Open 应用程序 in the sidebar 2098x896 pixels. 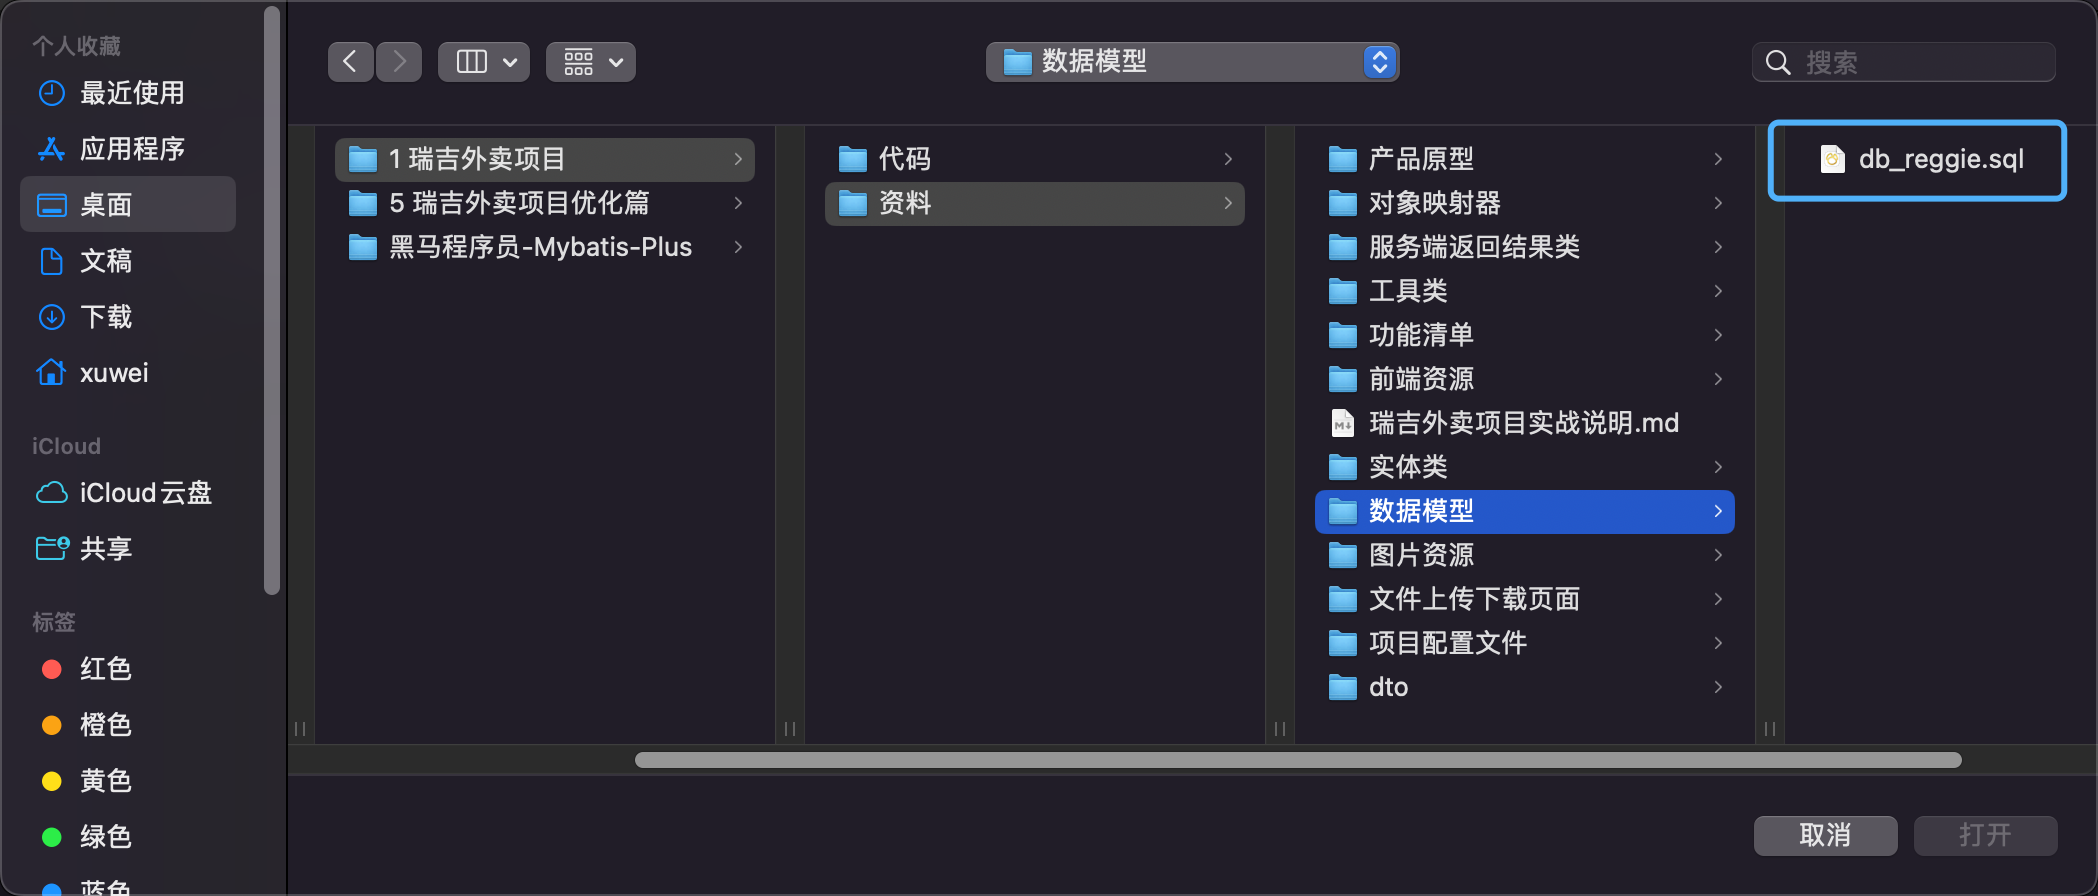131,149
